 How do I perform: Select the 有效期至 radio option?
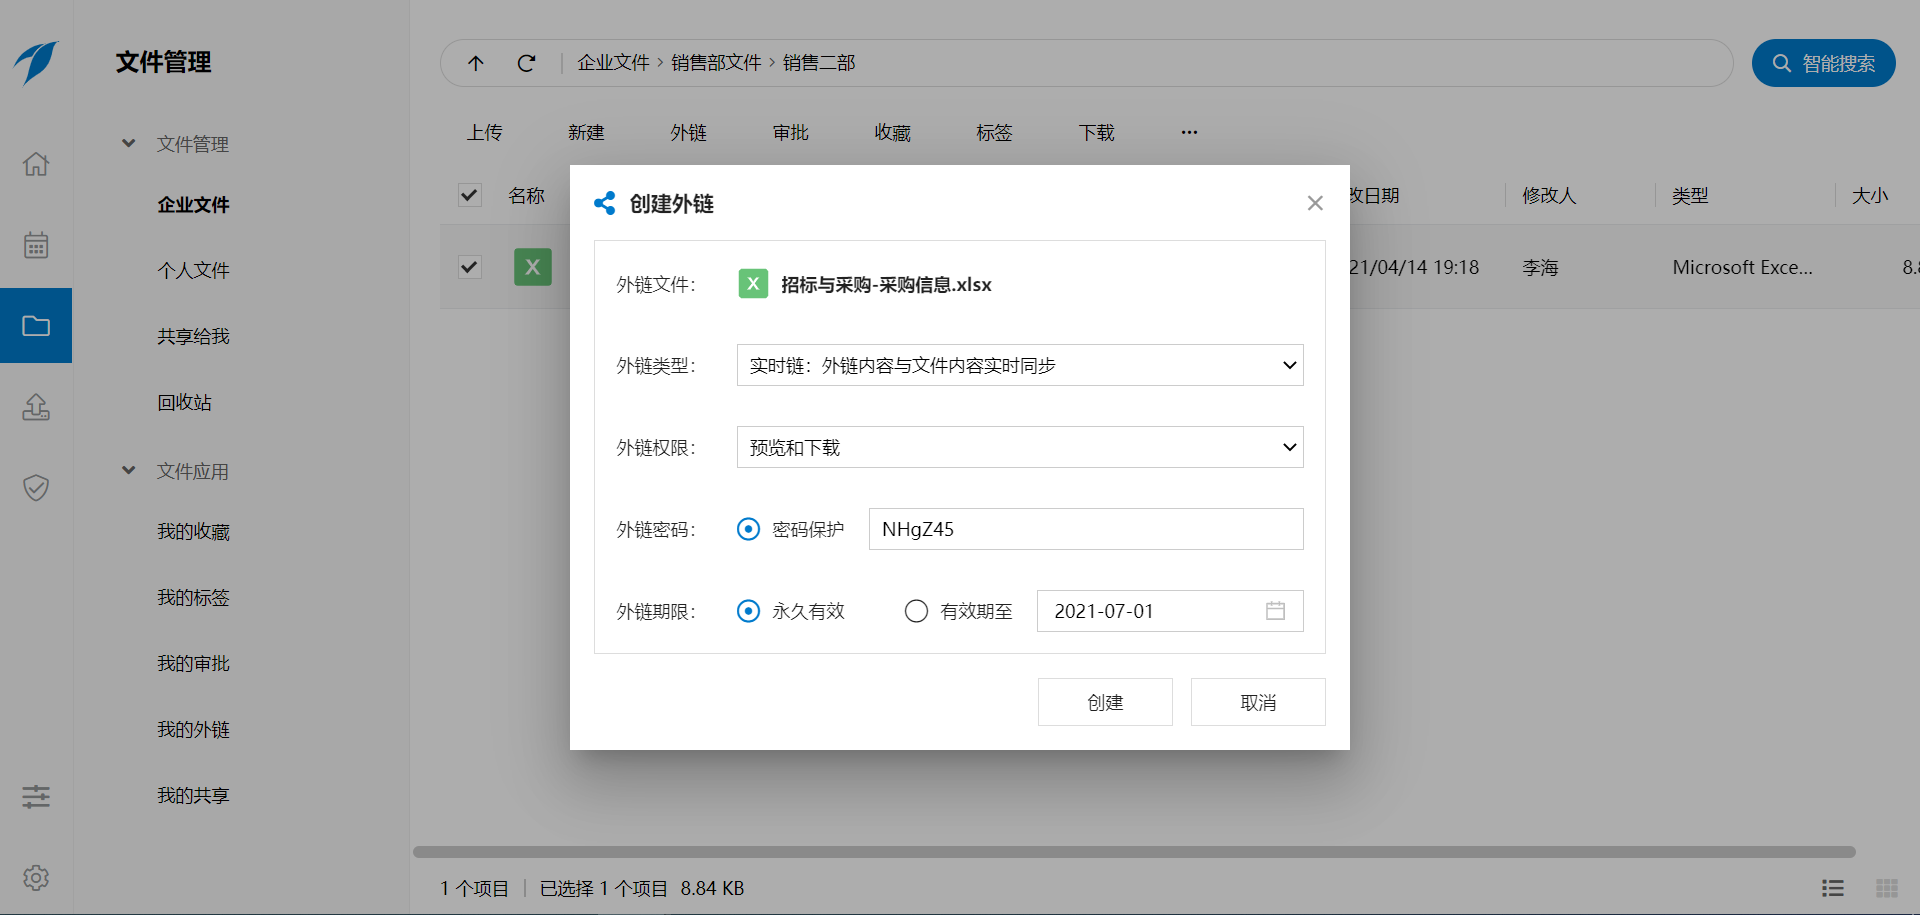[916, 611]
